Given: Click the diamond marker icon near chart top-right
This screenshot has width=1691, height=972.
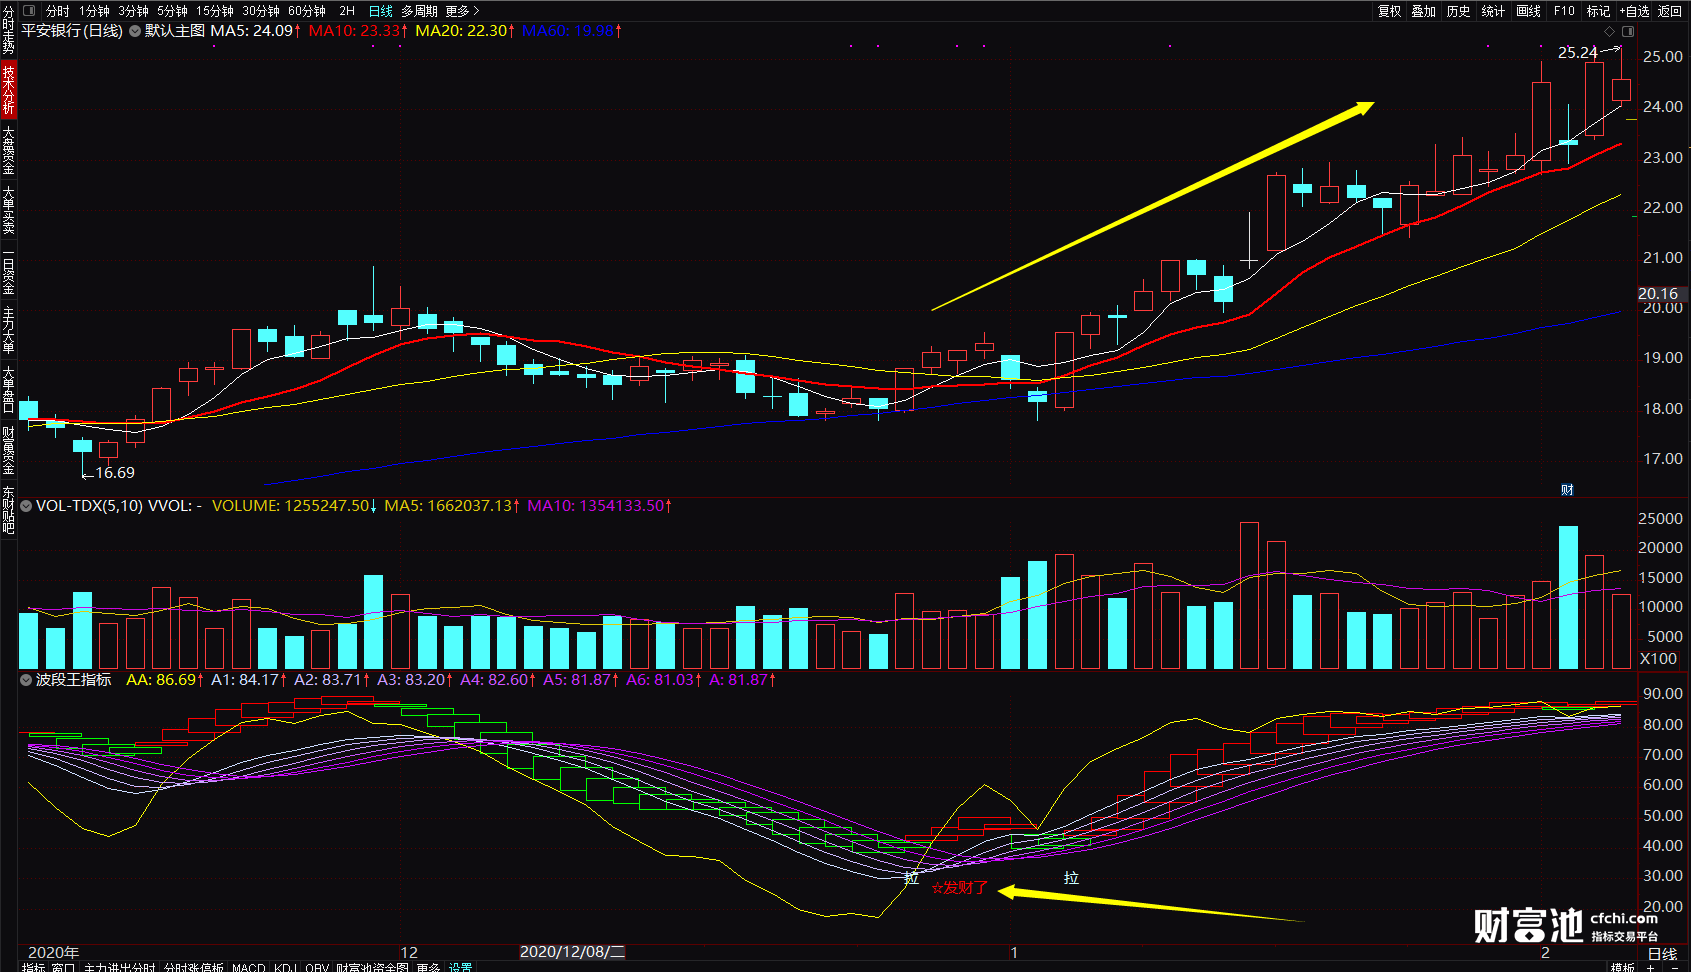Looking at the screenshot, I should 1609,32.
